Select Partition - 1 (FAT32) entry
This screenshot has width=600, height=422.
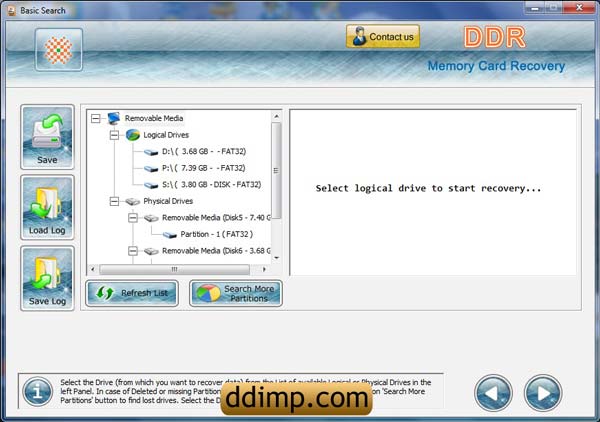tap(217, 234)
